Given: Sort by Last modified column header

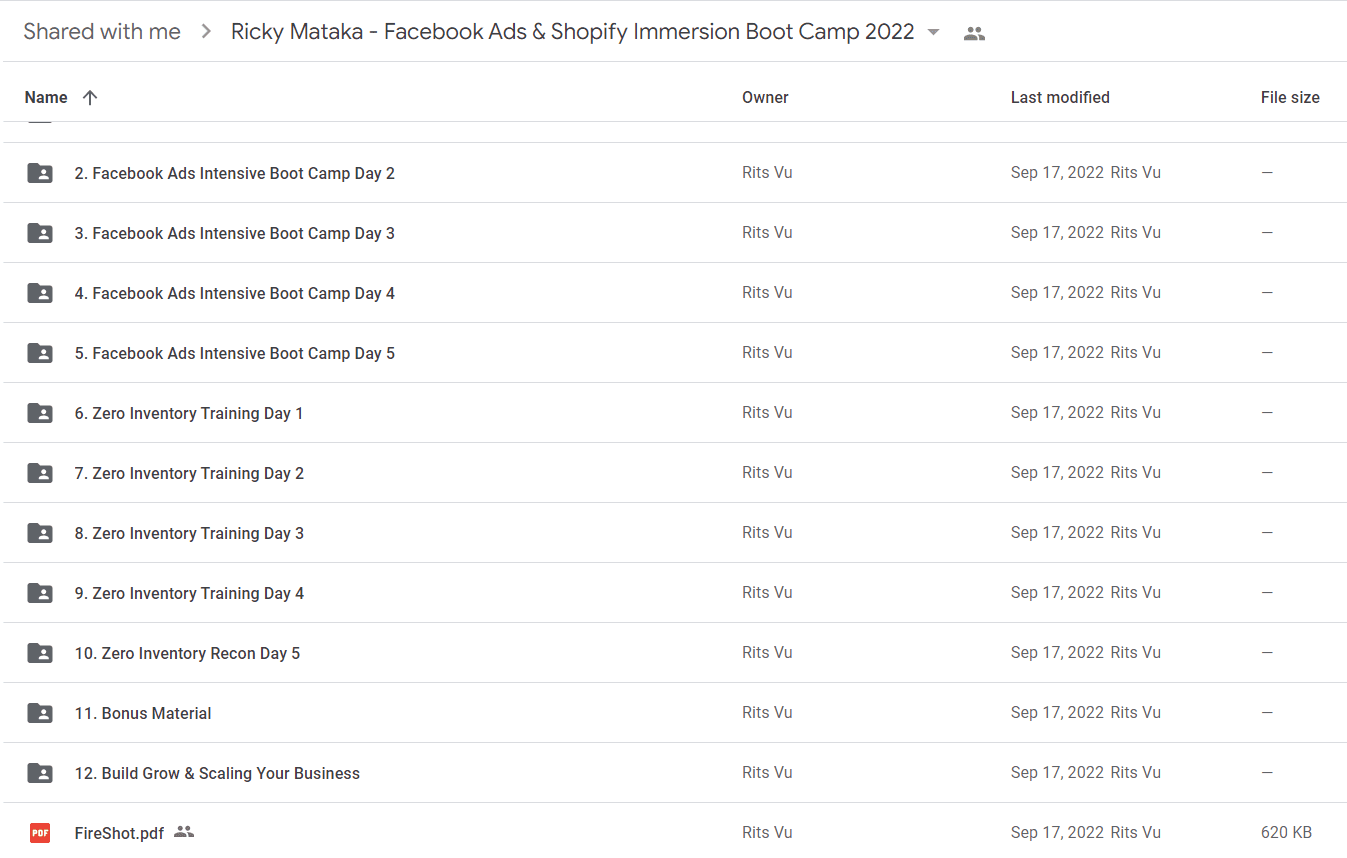Looking at the screenshot, I should click(1060, 97).
